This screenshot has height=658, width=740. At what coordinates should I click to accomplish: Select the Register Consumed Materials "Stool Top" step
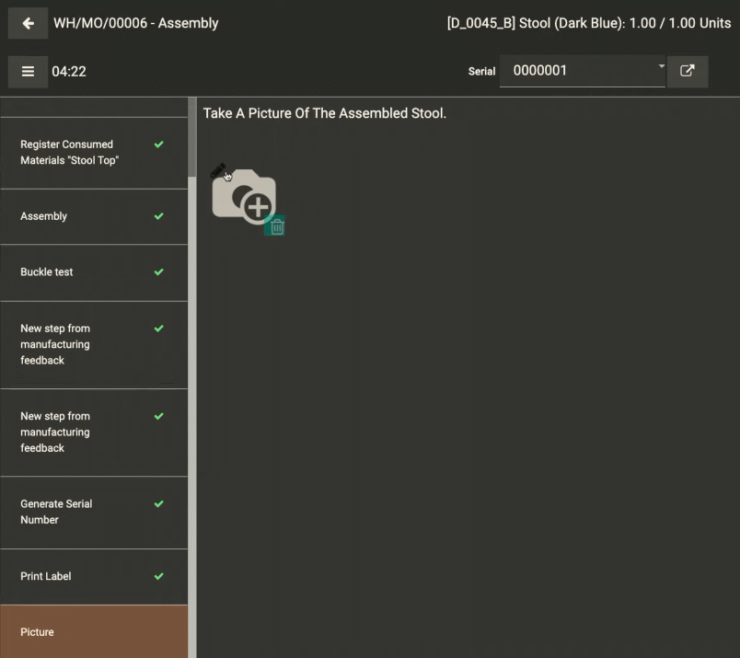[x=94, y=152]
